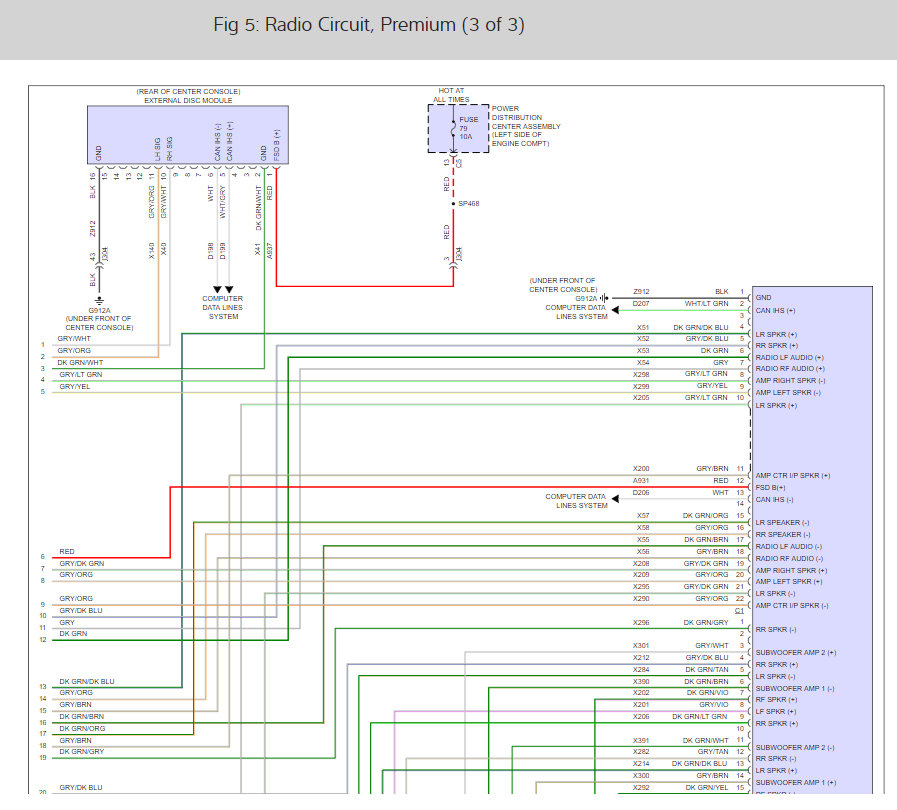Viewport: 897px width, 810px height.
Task: Click the X296 circuit code
Action: (641, 623)
